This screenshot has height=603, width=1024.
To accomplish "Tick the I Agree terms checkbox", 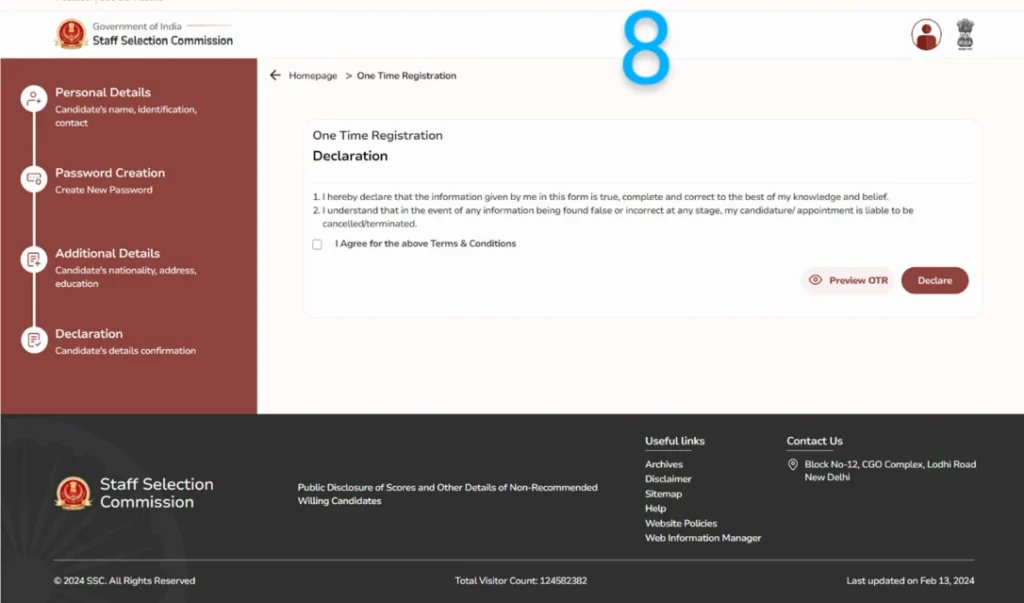I will pos(317,244).
